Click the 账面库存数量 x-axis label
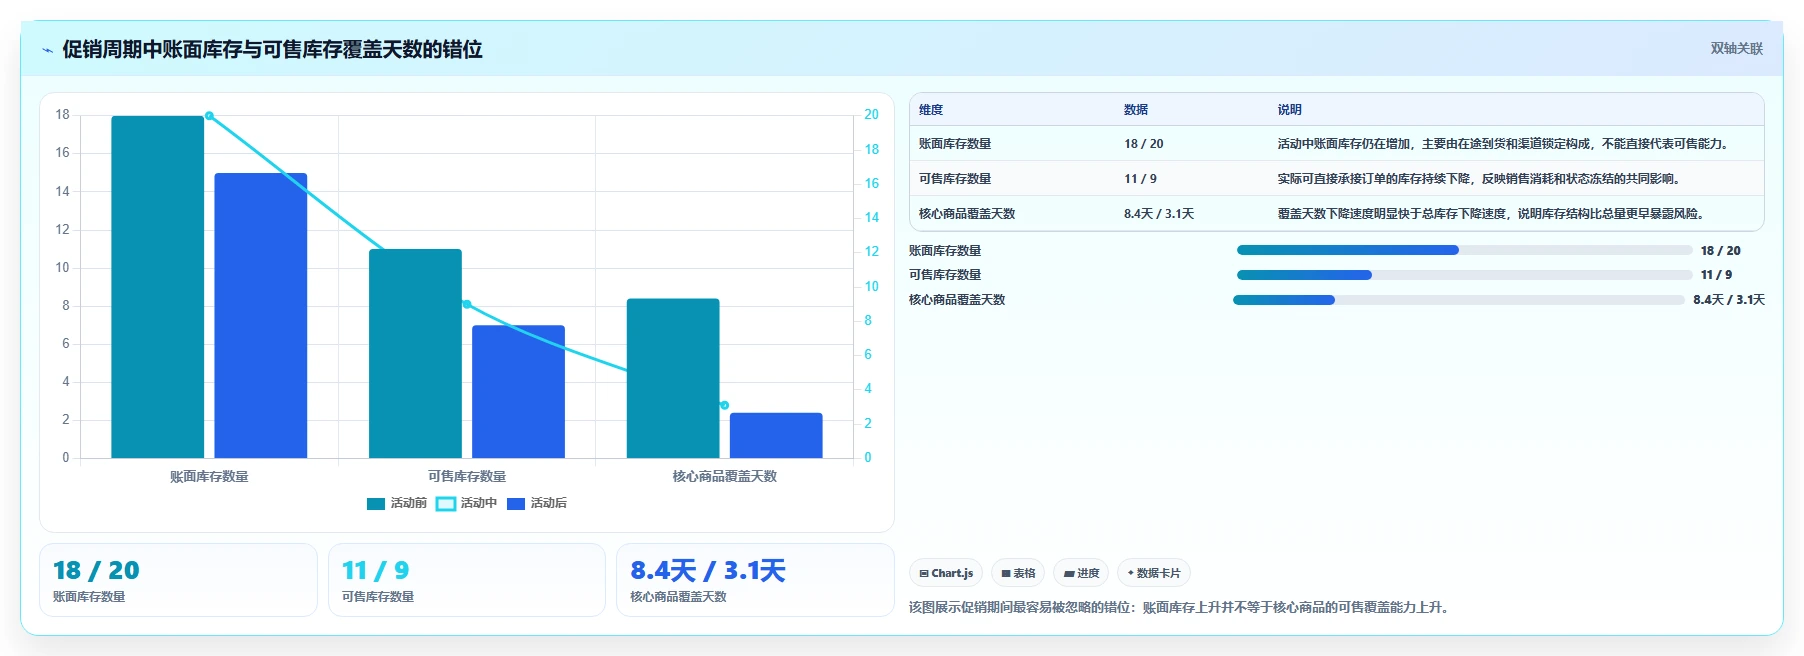 coord(209,477)
